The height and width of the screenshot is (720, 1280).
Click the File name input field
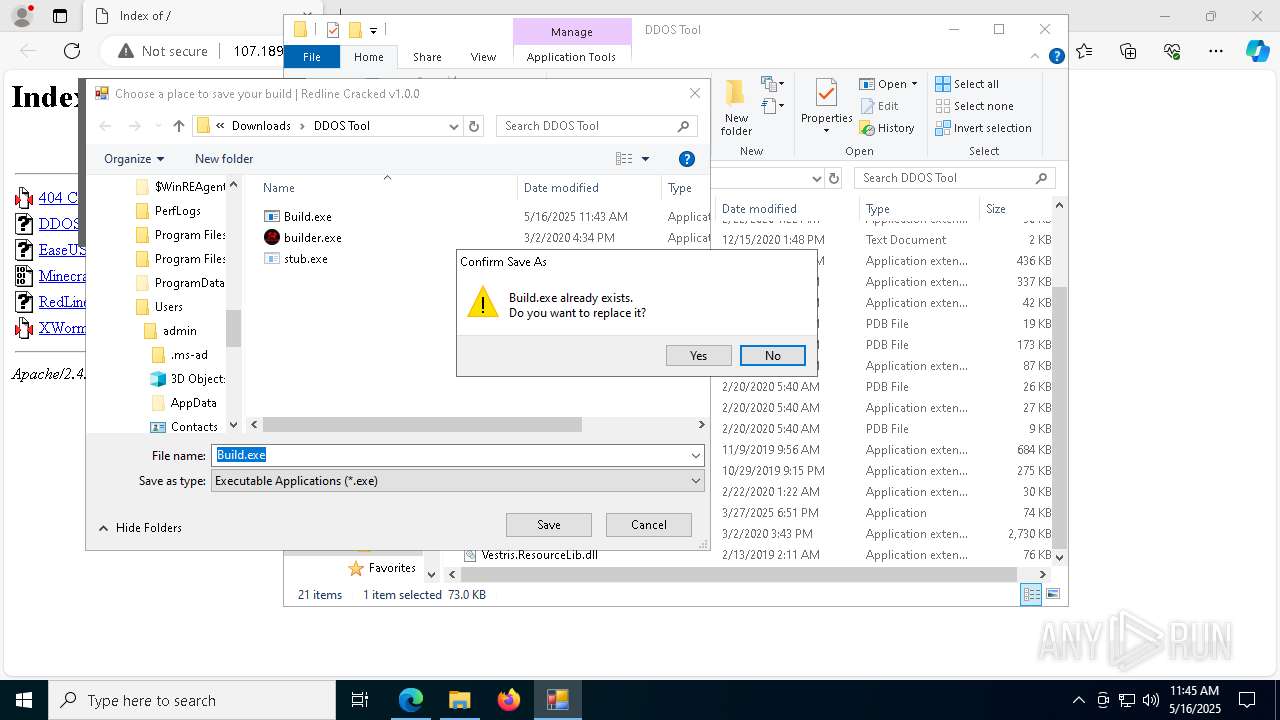pos(451,455)
